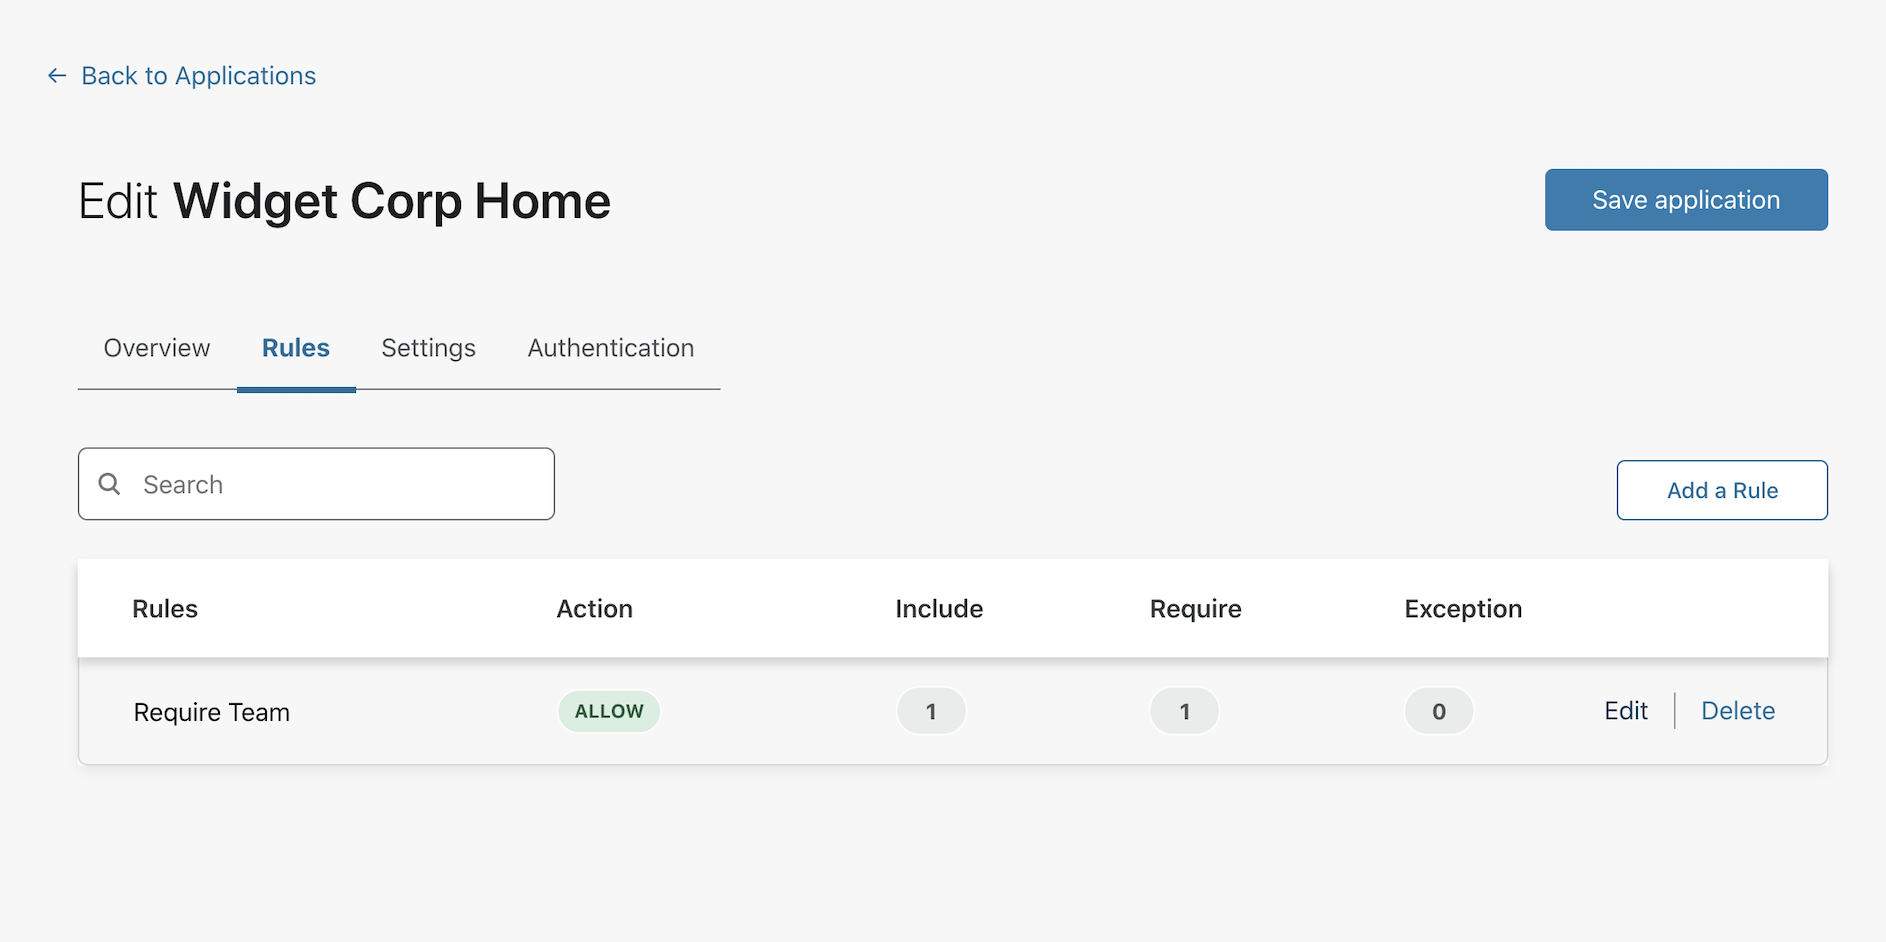Go back to Applications link

point(198,76)
